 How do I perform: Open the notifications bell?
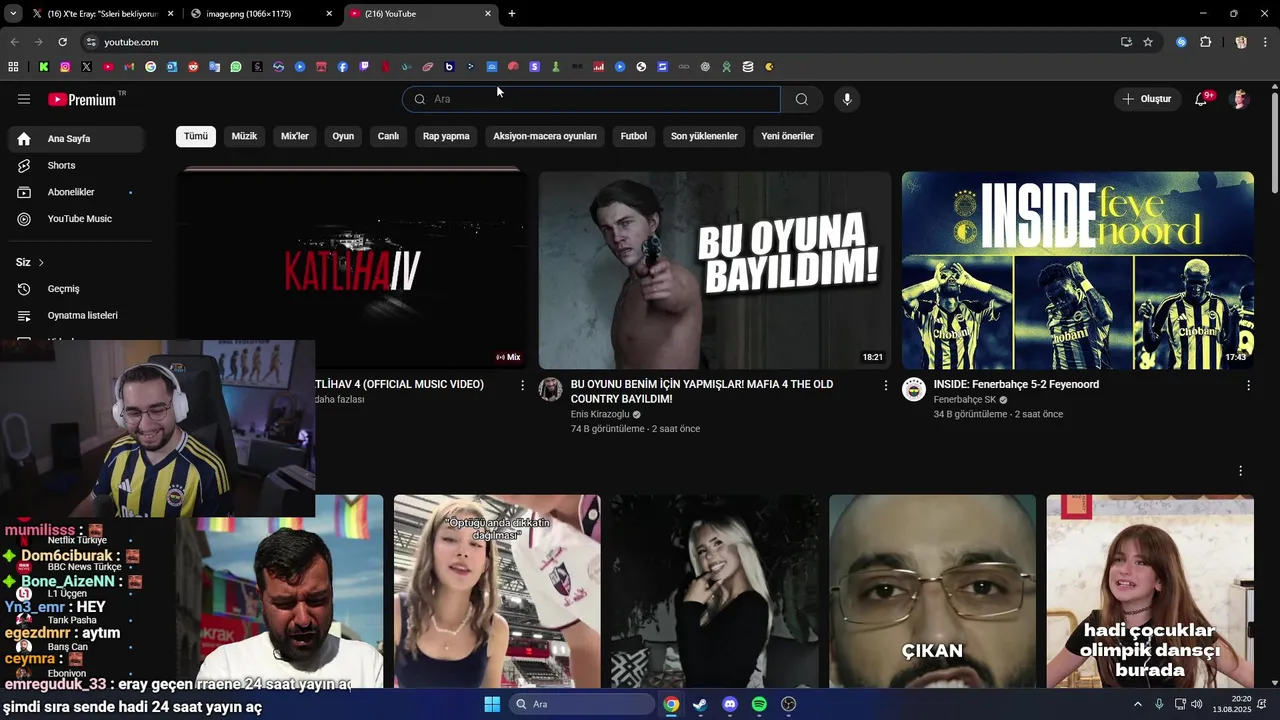click(x=1201, y=99)
